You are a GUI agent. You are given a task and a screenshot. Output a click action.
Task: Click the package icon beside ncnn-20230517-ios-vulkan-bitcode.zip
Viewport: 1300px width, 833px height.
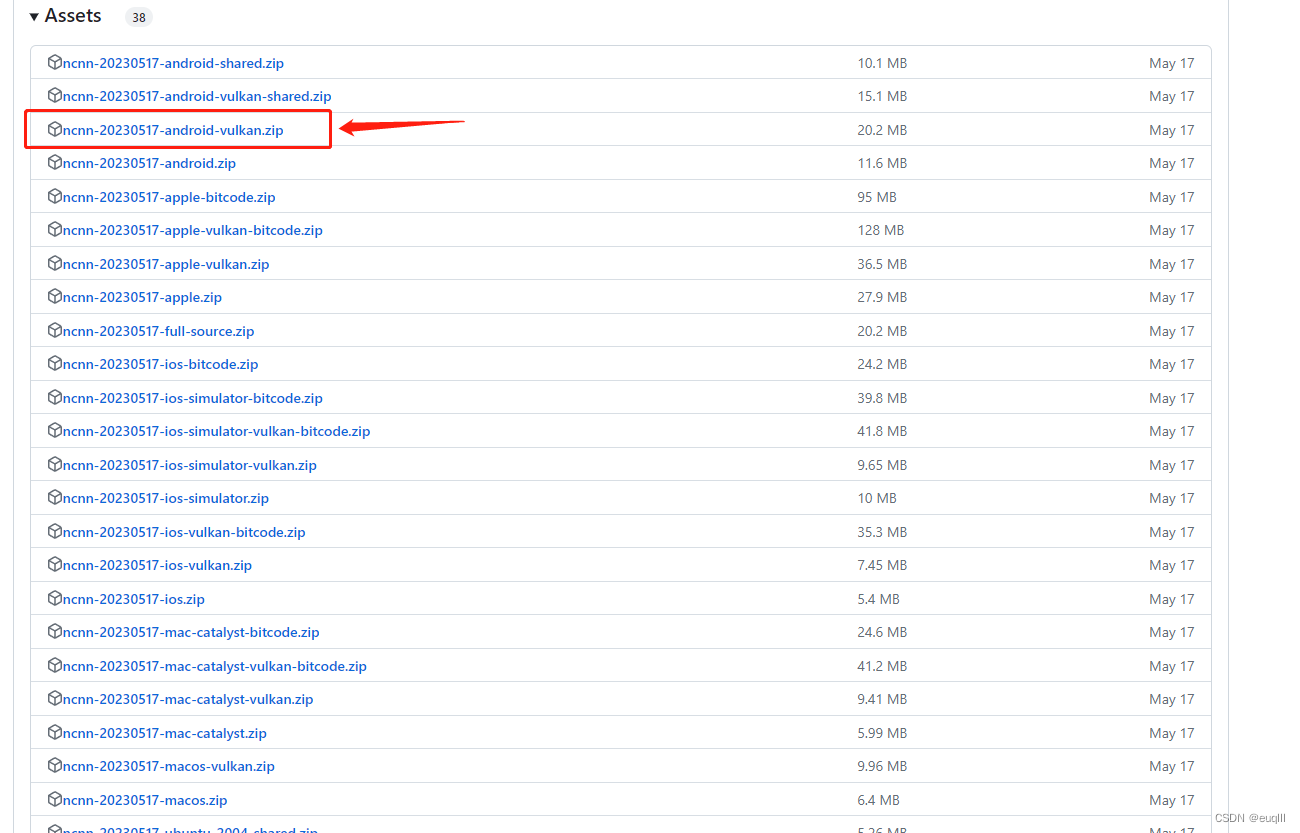[x=55, y=532]
